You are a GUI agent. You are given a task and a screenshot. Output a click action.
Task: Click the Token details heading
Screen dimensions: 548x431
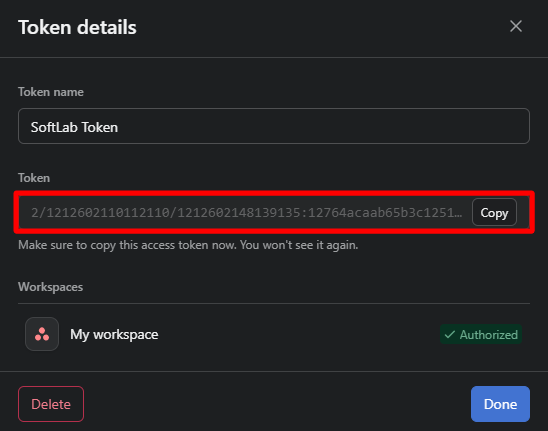click(x=77, y=27)
